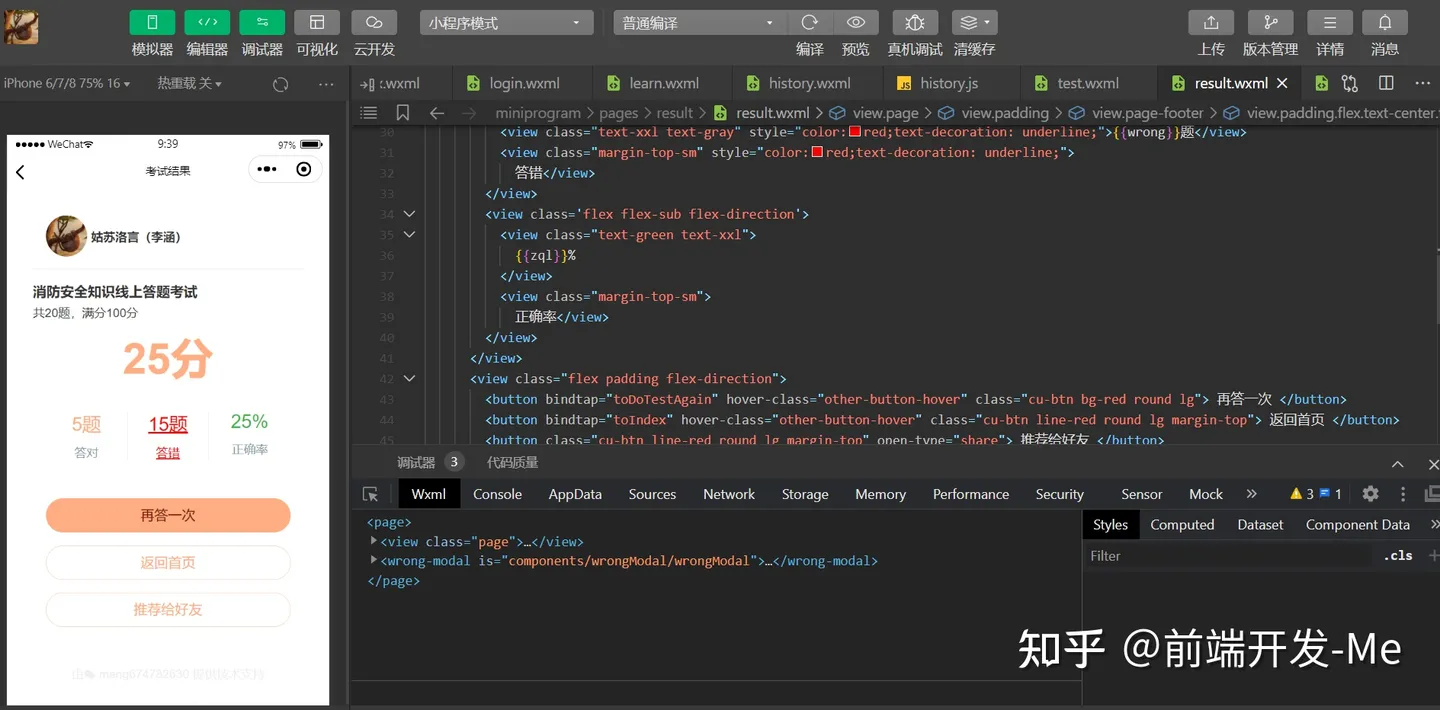This screenshot has height=710, width=1440.
Task: Click the preview eye icon (预览)
Action: [x=856, y=23]
